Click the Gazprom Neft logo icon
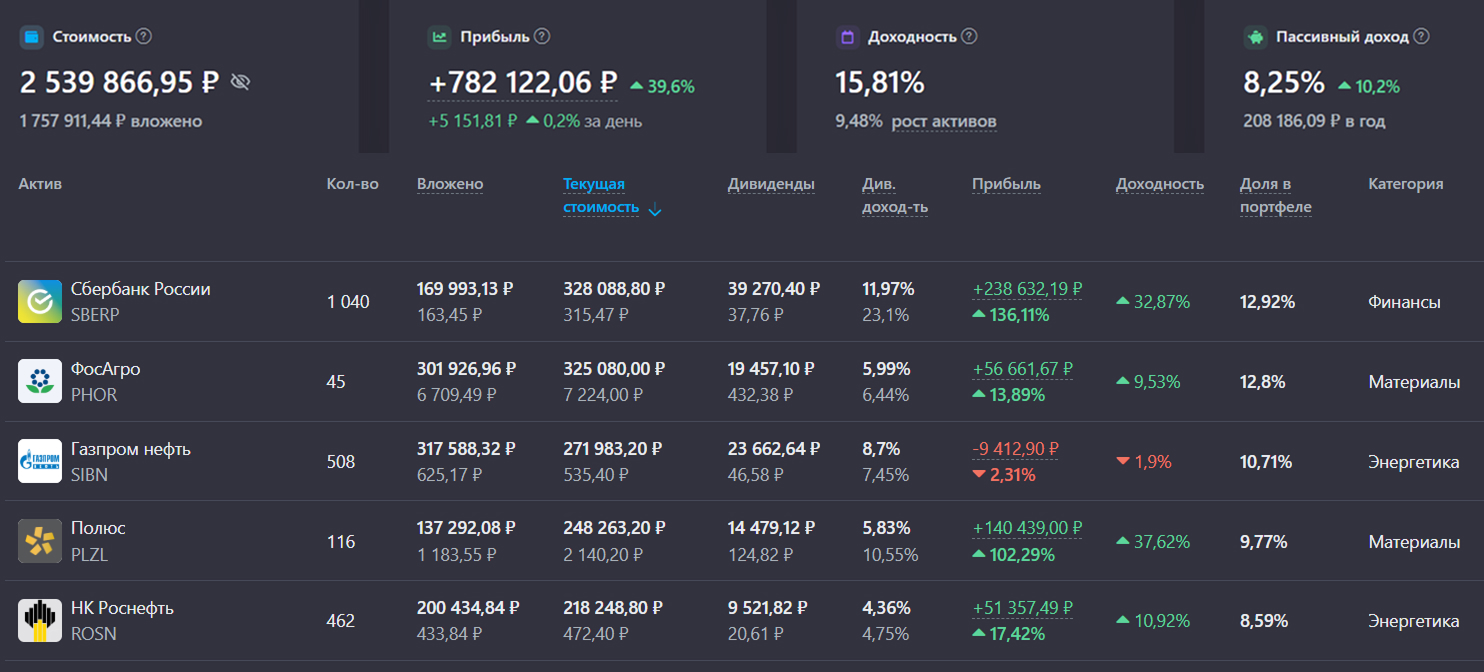1484x672 pixels. click(40, 461)
